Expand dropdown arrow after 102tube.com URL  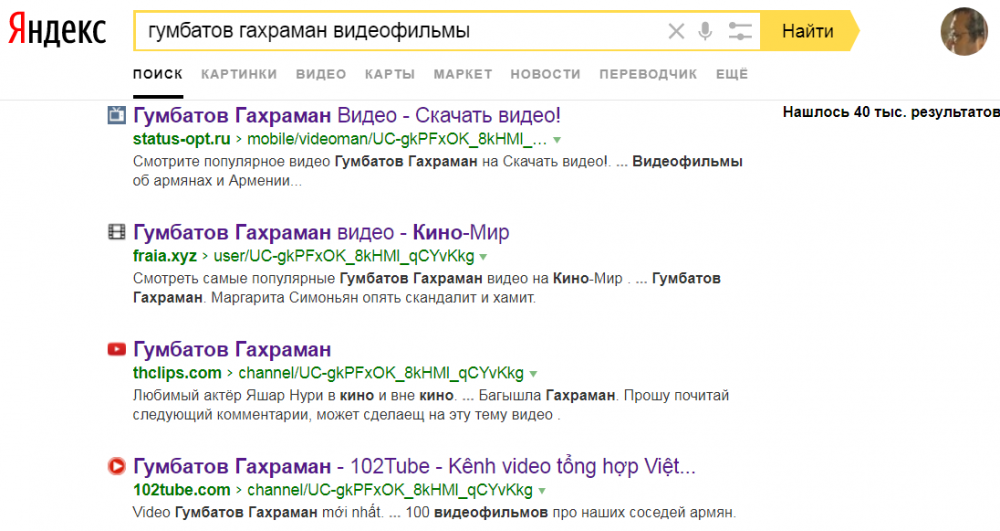pyautogui.click(x=542, y=491)
